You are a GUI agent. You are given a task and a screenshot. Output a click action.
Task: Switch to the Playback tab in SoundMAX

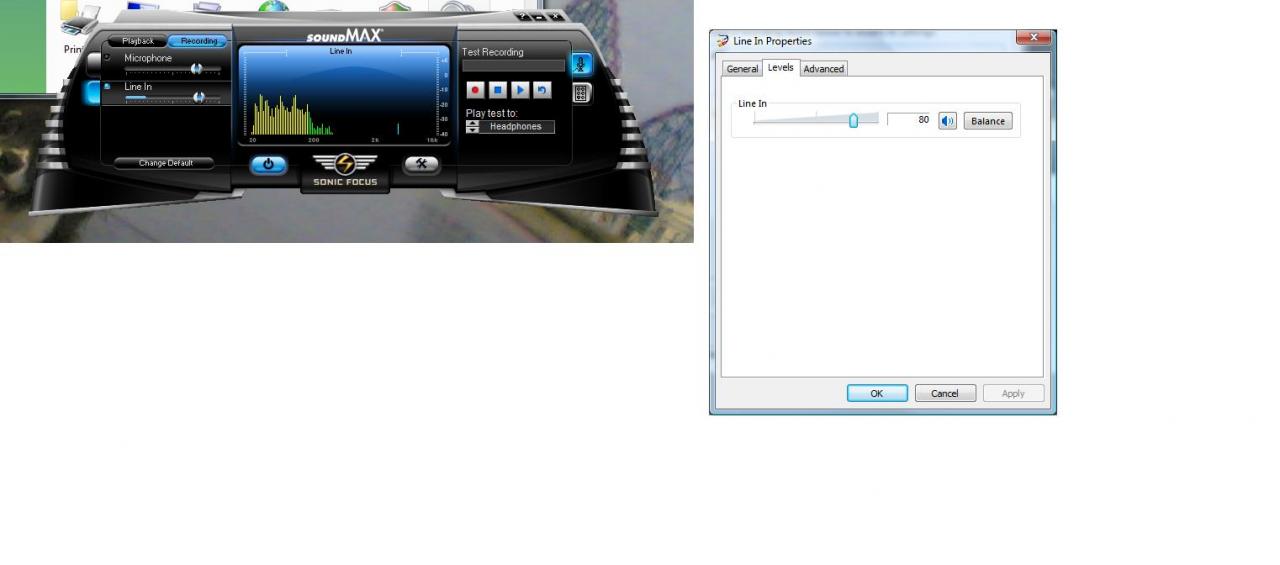click(138, 41)
